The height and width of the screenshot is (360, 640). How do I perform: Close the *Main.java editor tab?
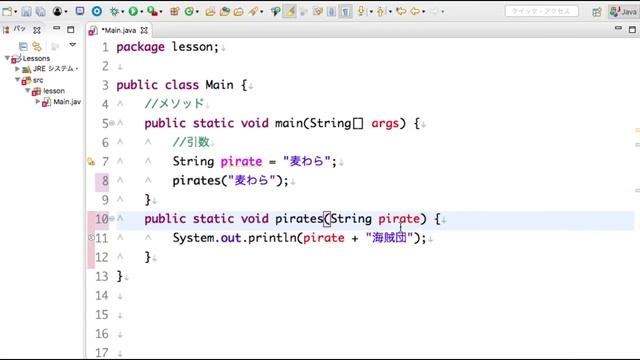144,30
